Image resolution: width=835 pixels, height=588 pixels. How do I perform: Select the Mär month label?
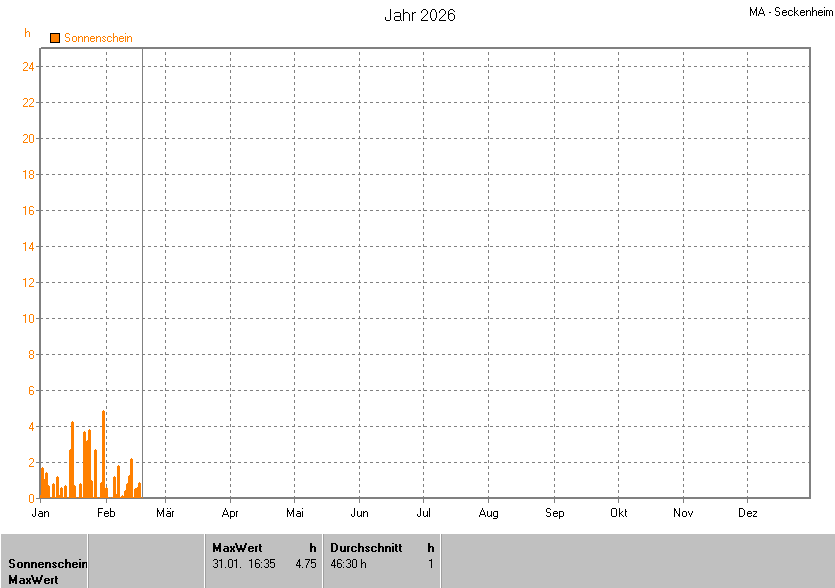(x=165, y=513)
